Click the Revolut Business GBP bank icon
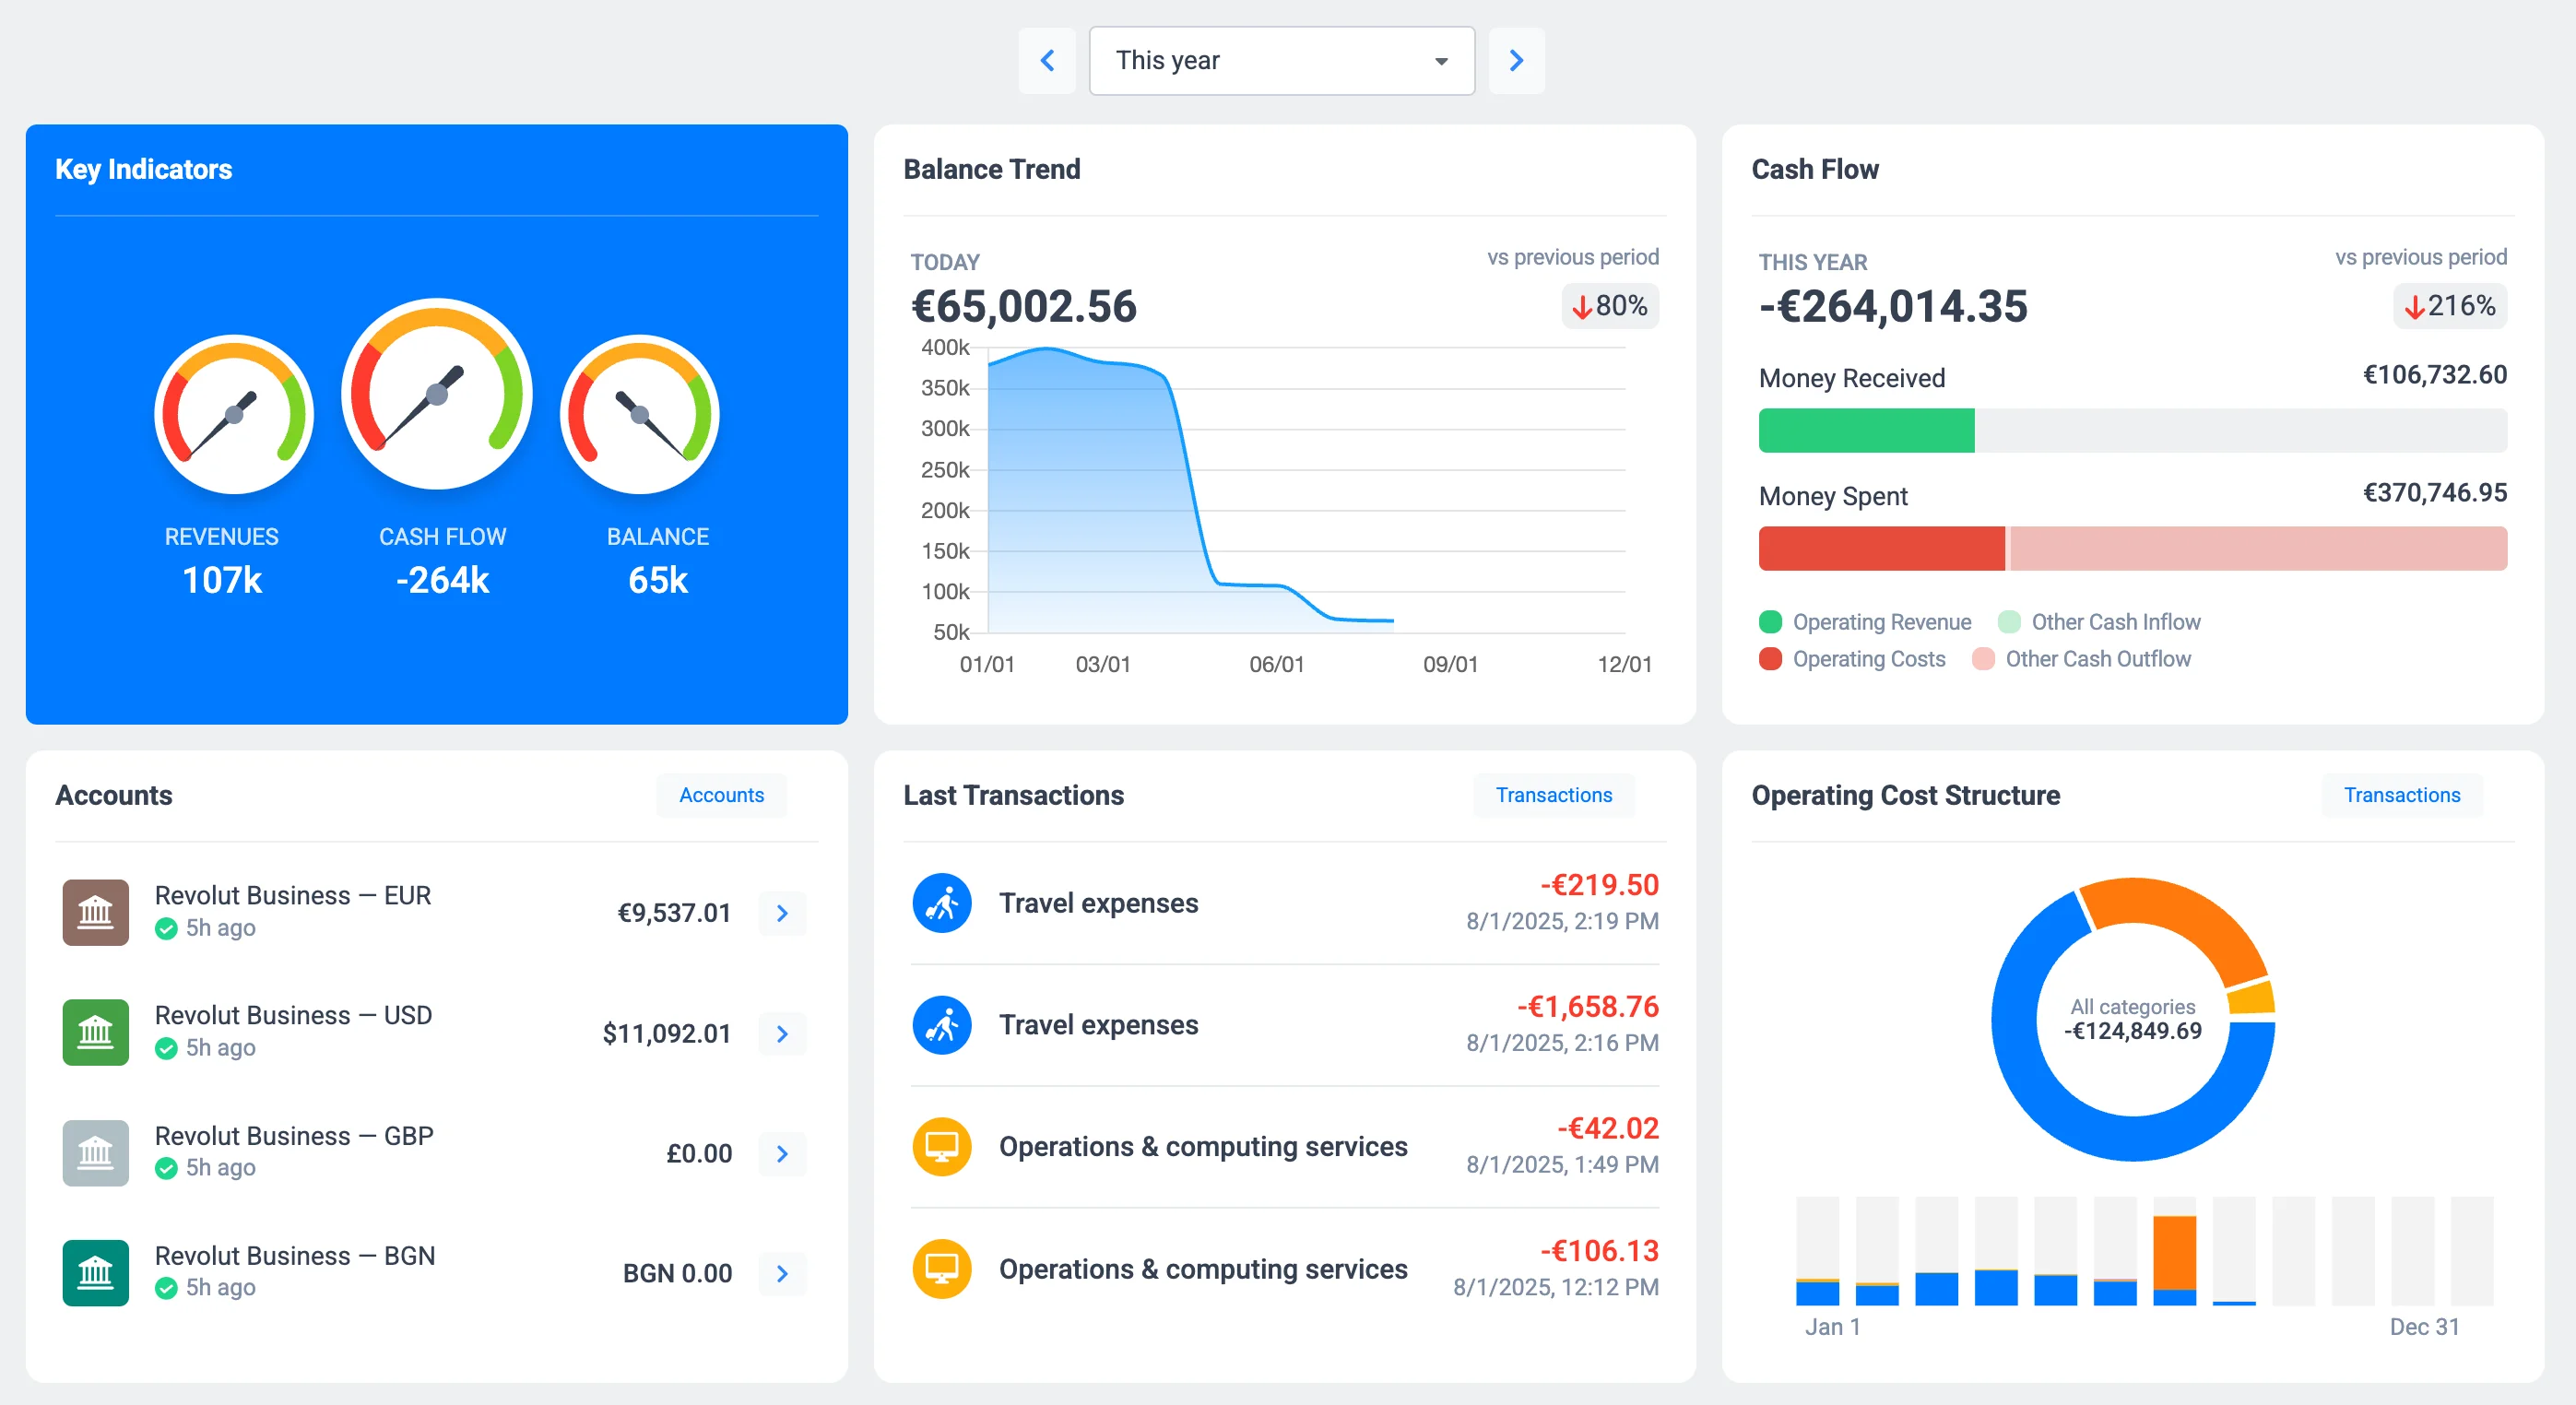2576x1405 pixels. click(95, 1152)
